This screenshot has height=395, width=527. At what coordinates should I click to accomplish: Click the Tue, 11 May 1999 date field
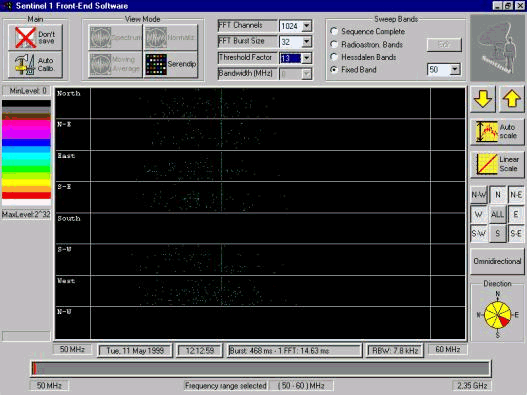(x=135, y=351)
